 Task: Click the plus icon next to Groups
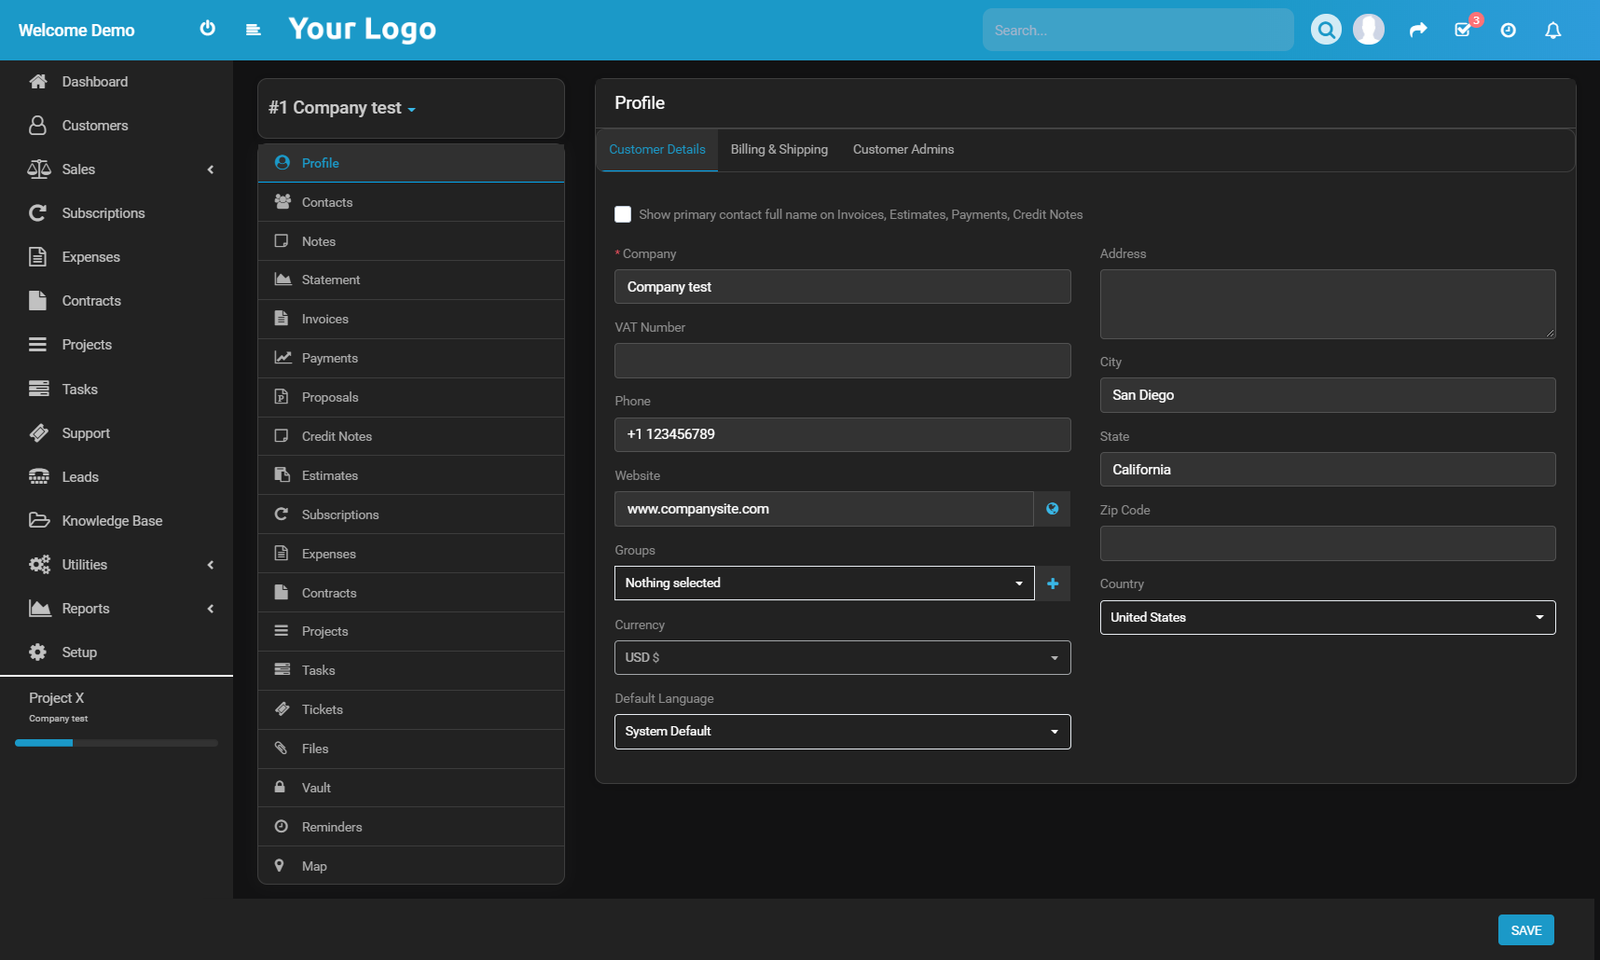(x=1052, y=583)
